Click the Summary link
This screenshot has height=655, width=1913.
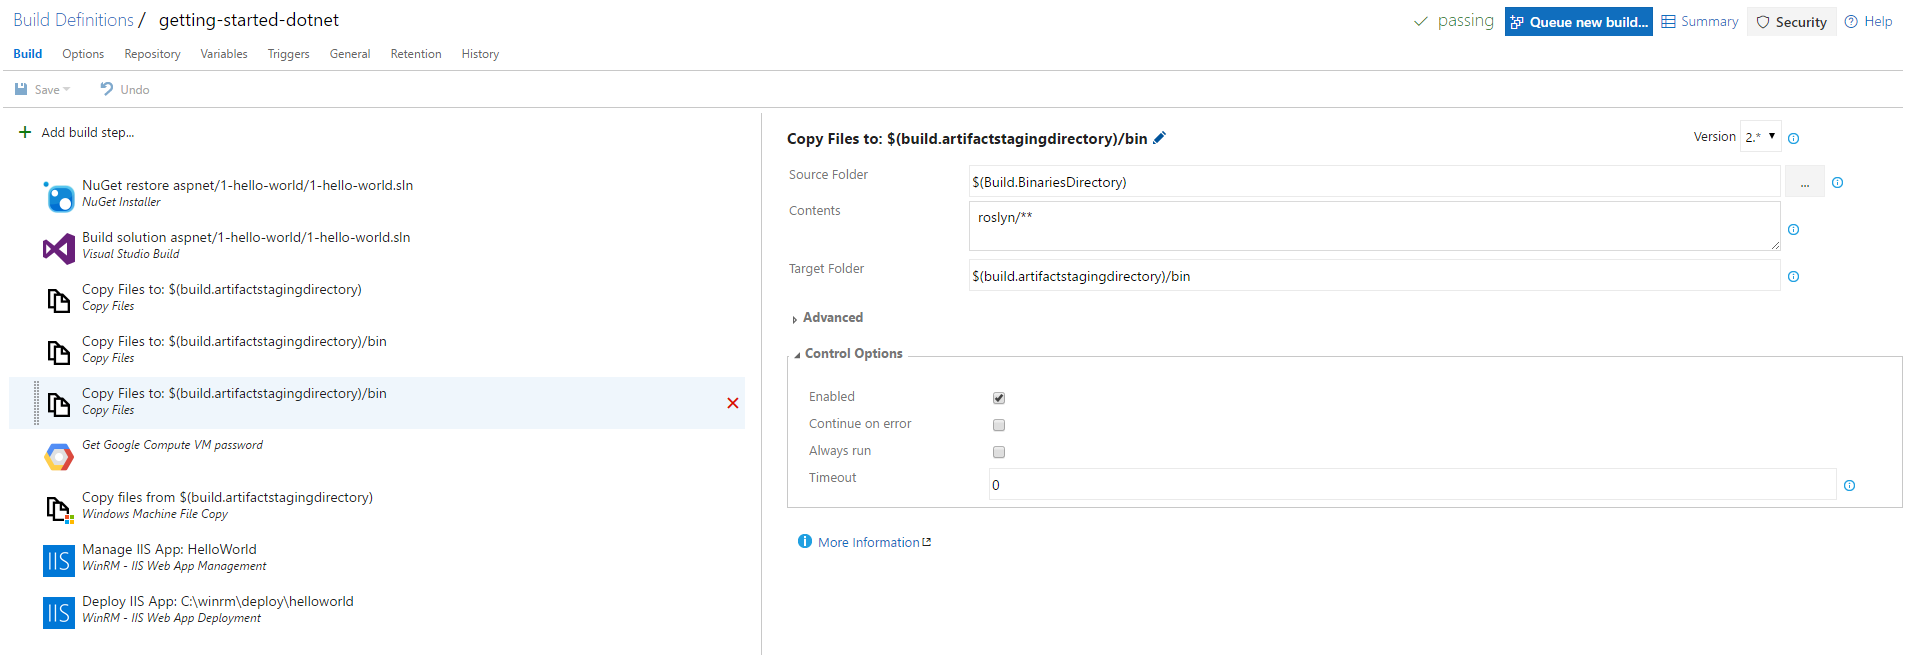point(1709,21)
